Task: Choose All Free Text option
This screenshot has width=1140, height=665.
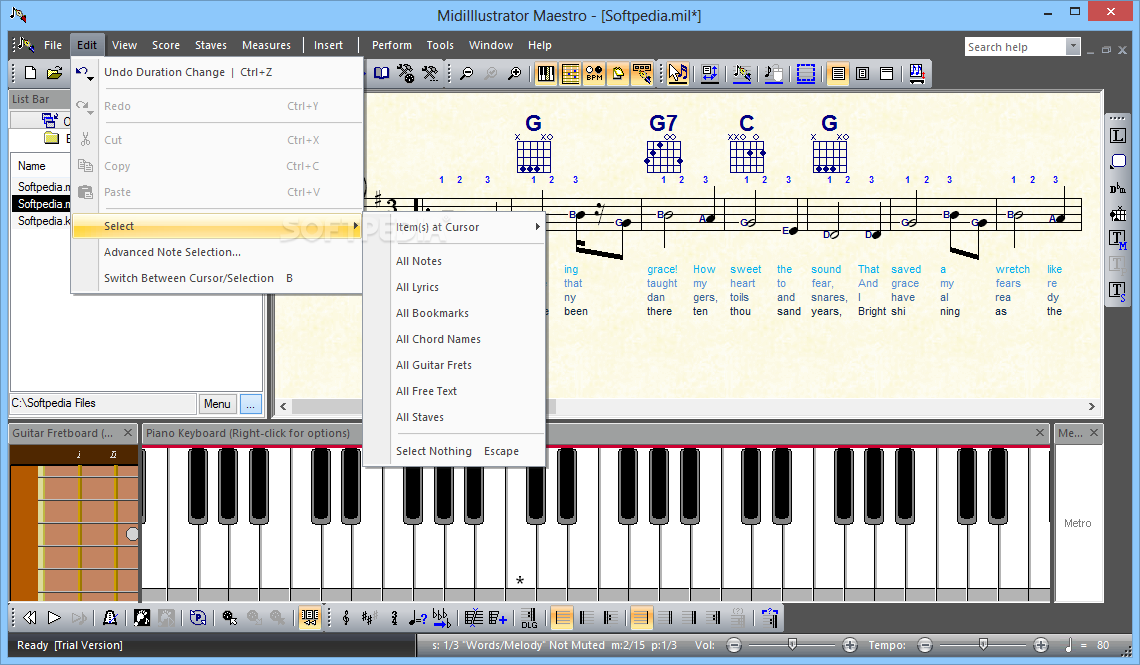Action: tap(469, 391)
